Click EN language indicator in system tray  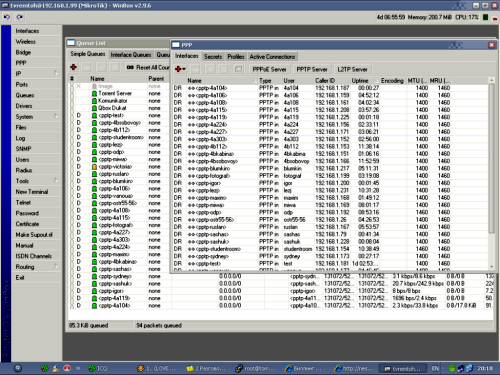pyautogui.click(x=435, y=368)
